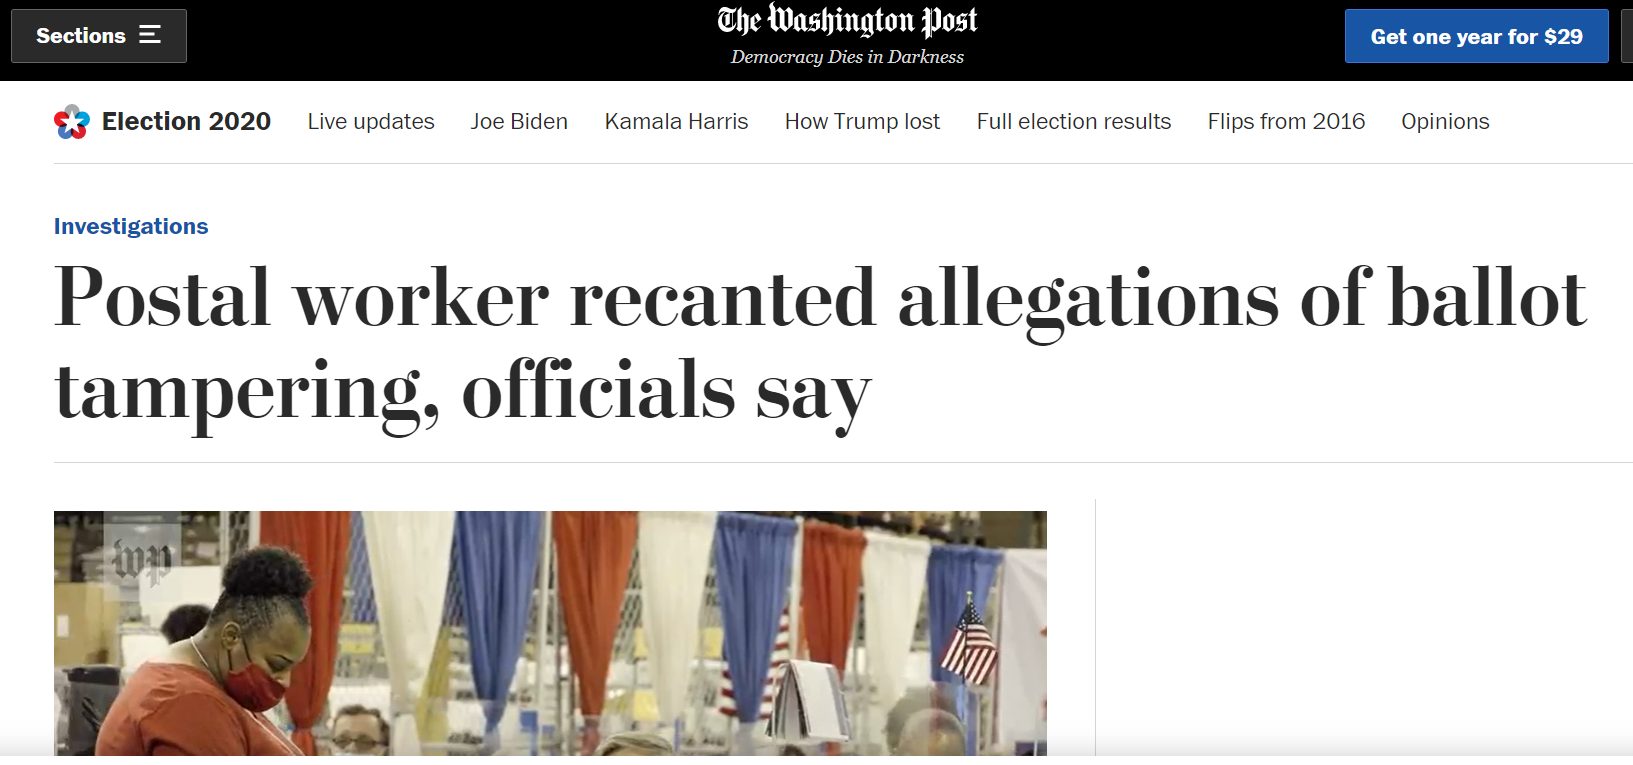Open the Joe Biden nav link
The image size is (1633, 765).
(x=519, y=122)
